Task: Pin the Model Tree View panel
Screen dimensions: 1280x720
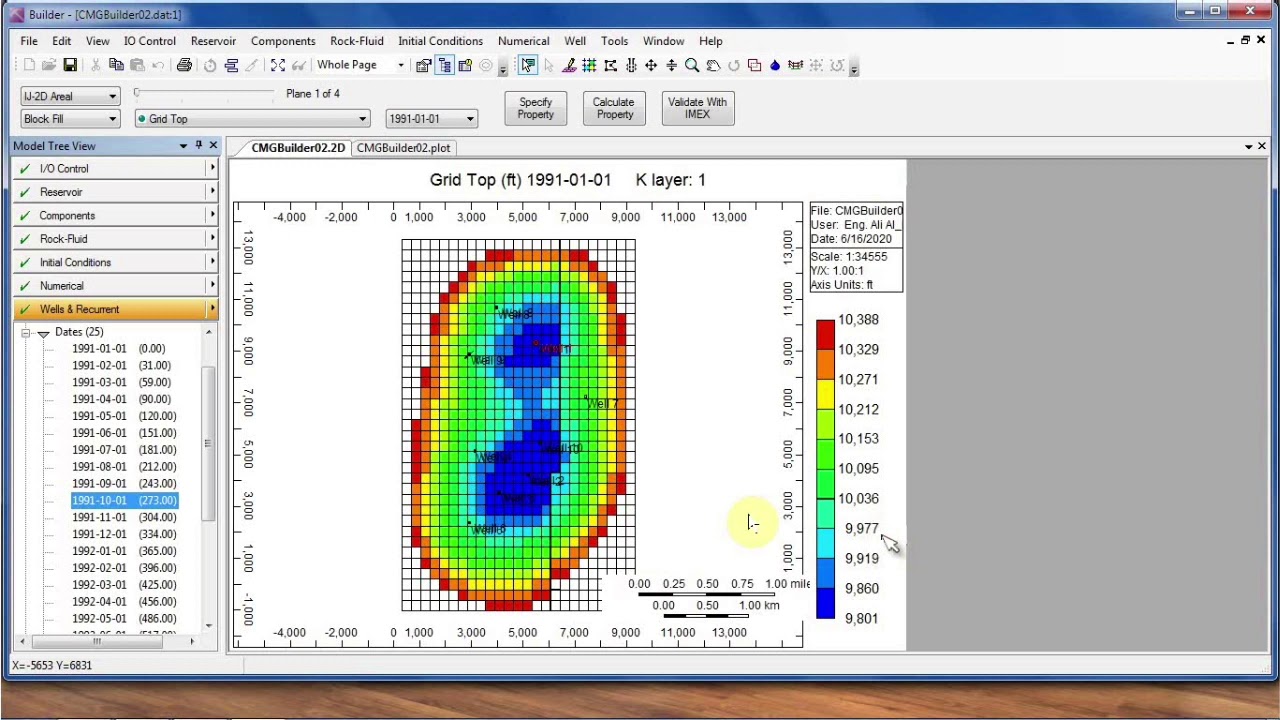Action: pos(199,146)
